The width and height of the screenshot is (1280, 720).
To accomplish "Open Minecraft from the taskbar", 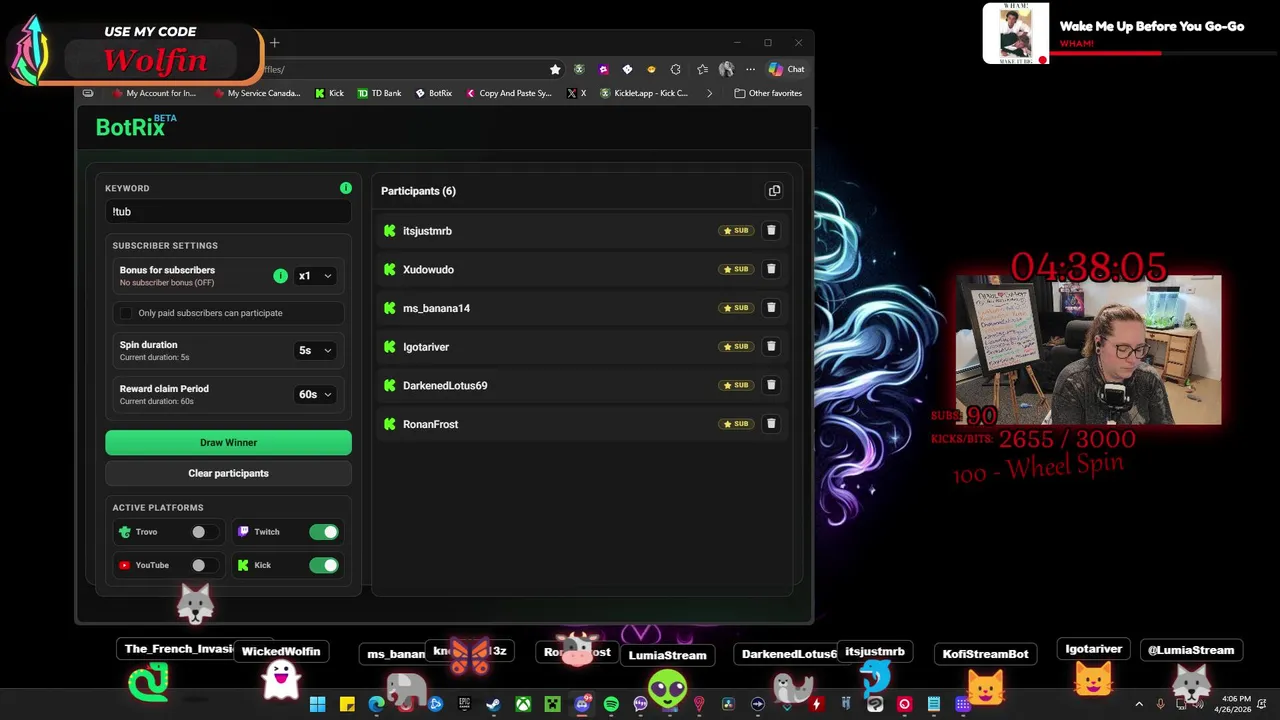I will coord(552,704).
